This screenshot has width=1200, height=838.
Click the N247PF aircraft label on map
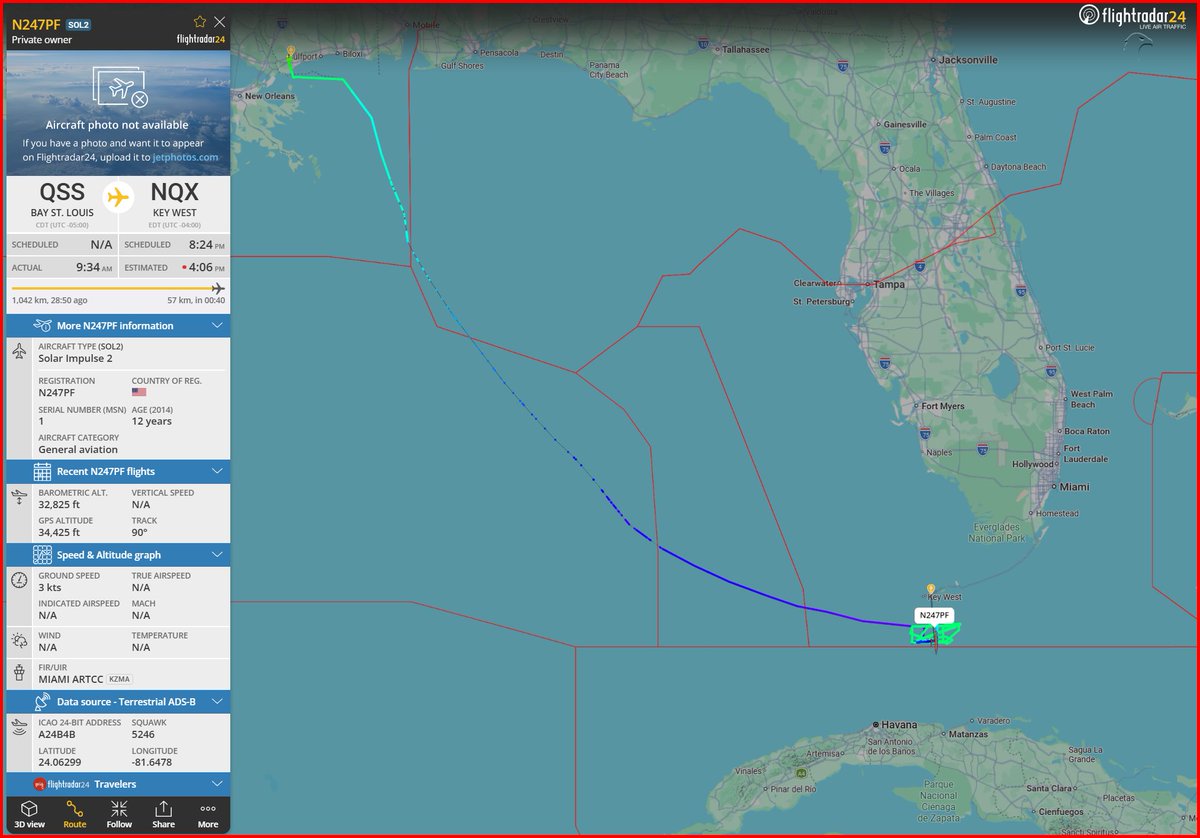click(x=934, y=615)
